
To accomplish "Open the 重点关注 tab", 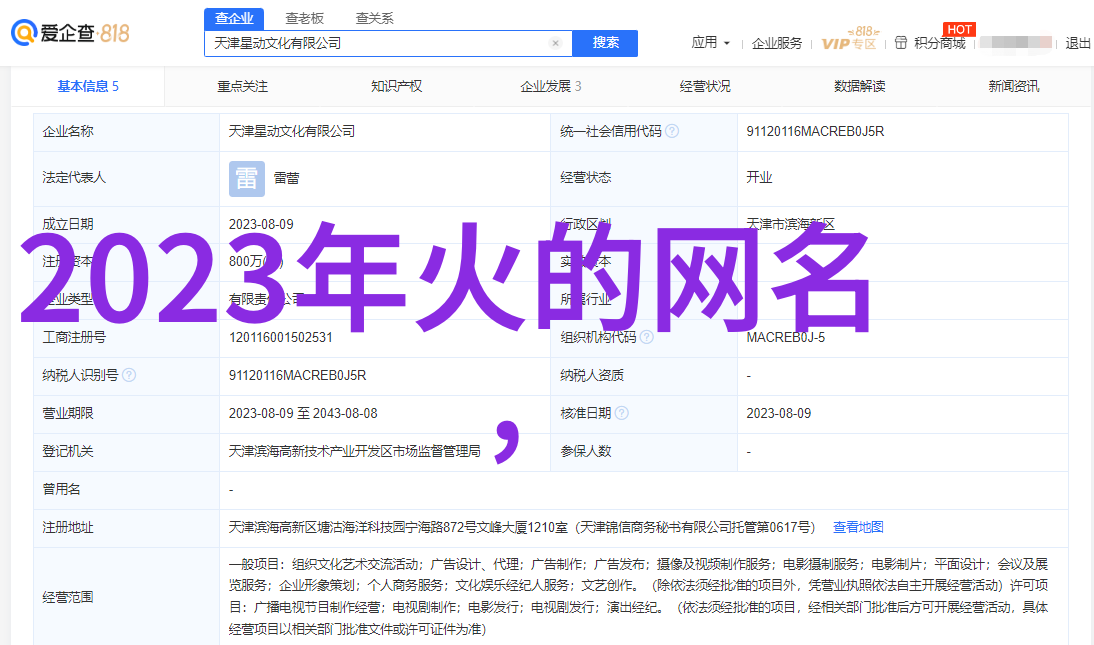I will (x=242, y=87).
